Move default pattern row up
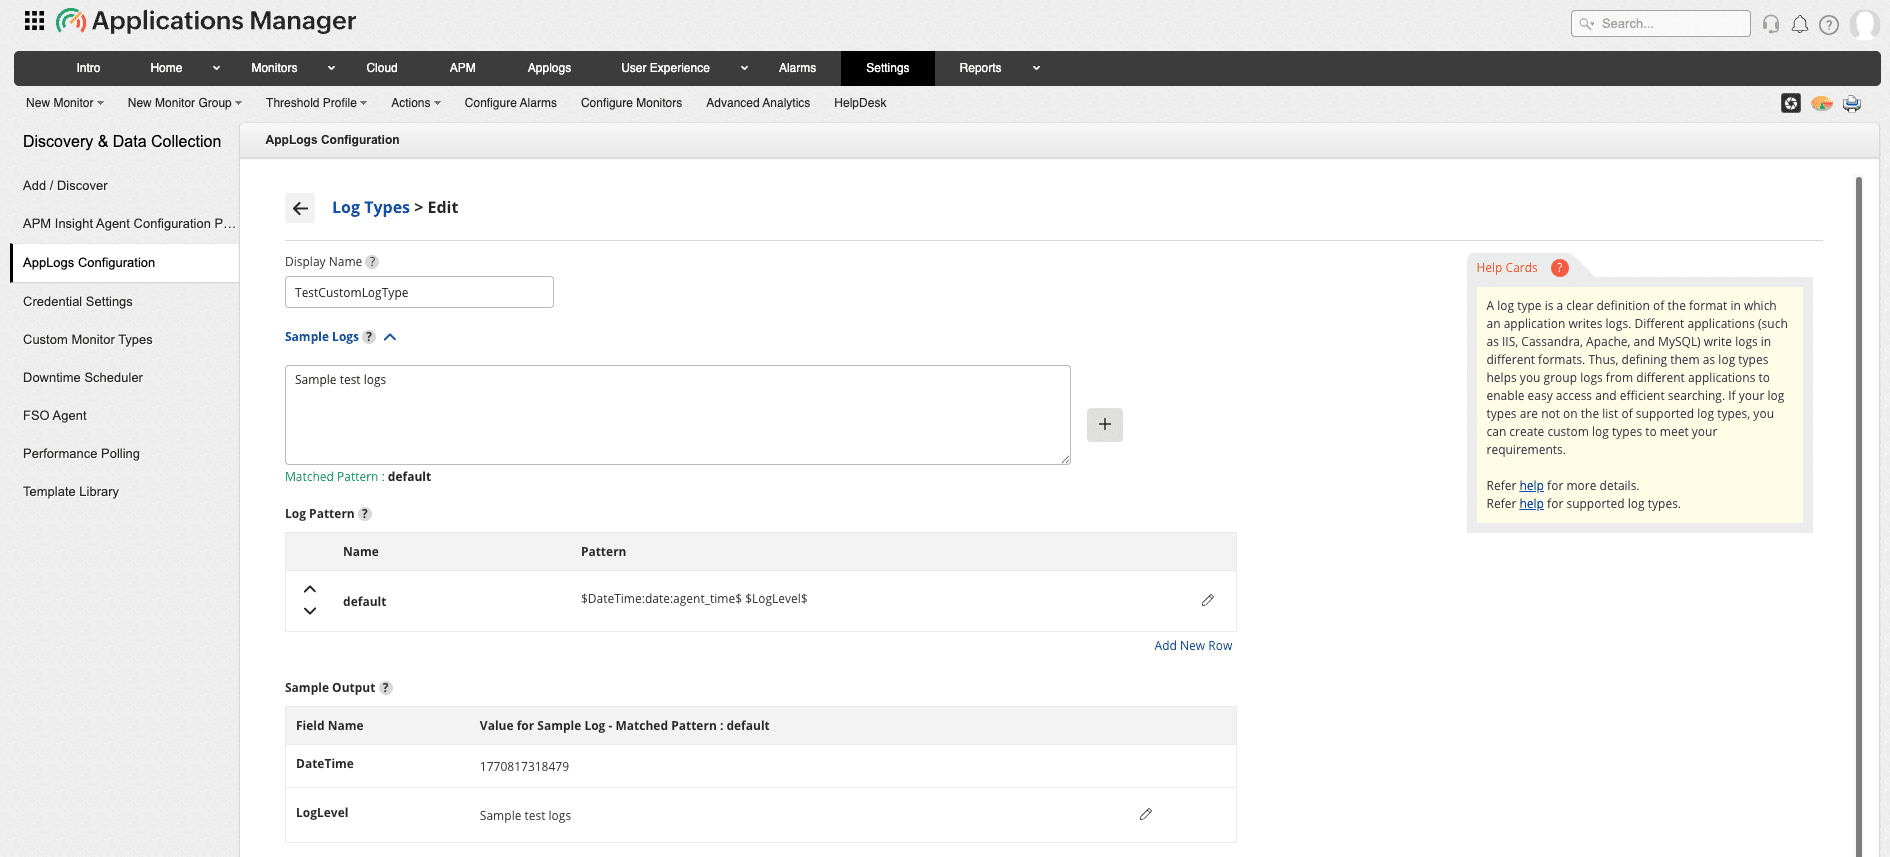This screenshot has width=1890, height=857. click(310, 589)
